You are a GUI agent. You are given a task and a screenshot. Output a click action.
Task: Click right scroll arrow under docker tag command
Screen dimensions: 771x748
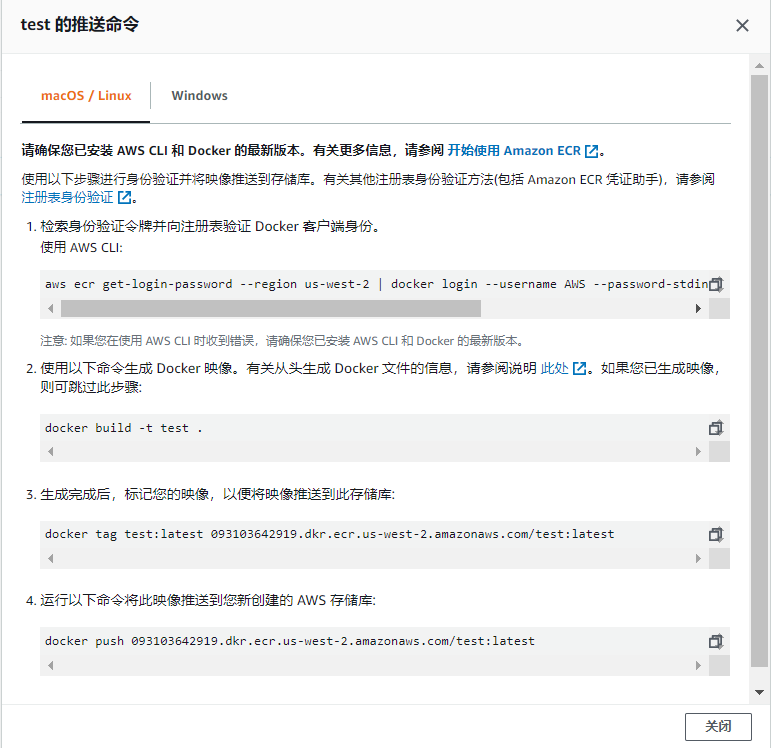click(698, 559)
